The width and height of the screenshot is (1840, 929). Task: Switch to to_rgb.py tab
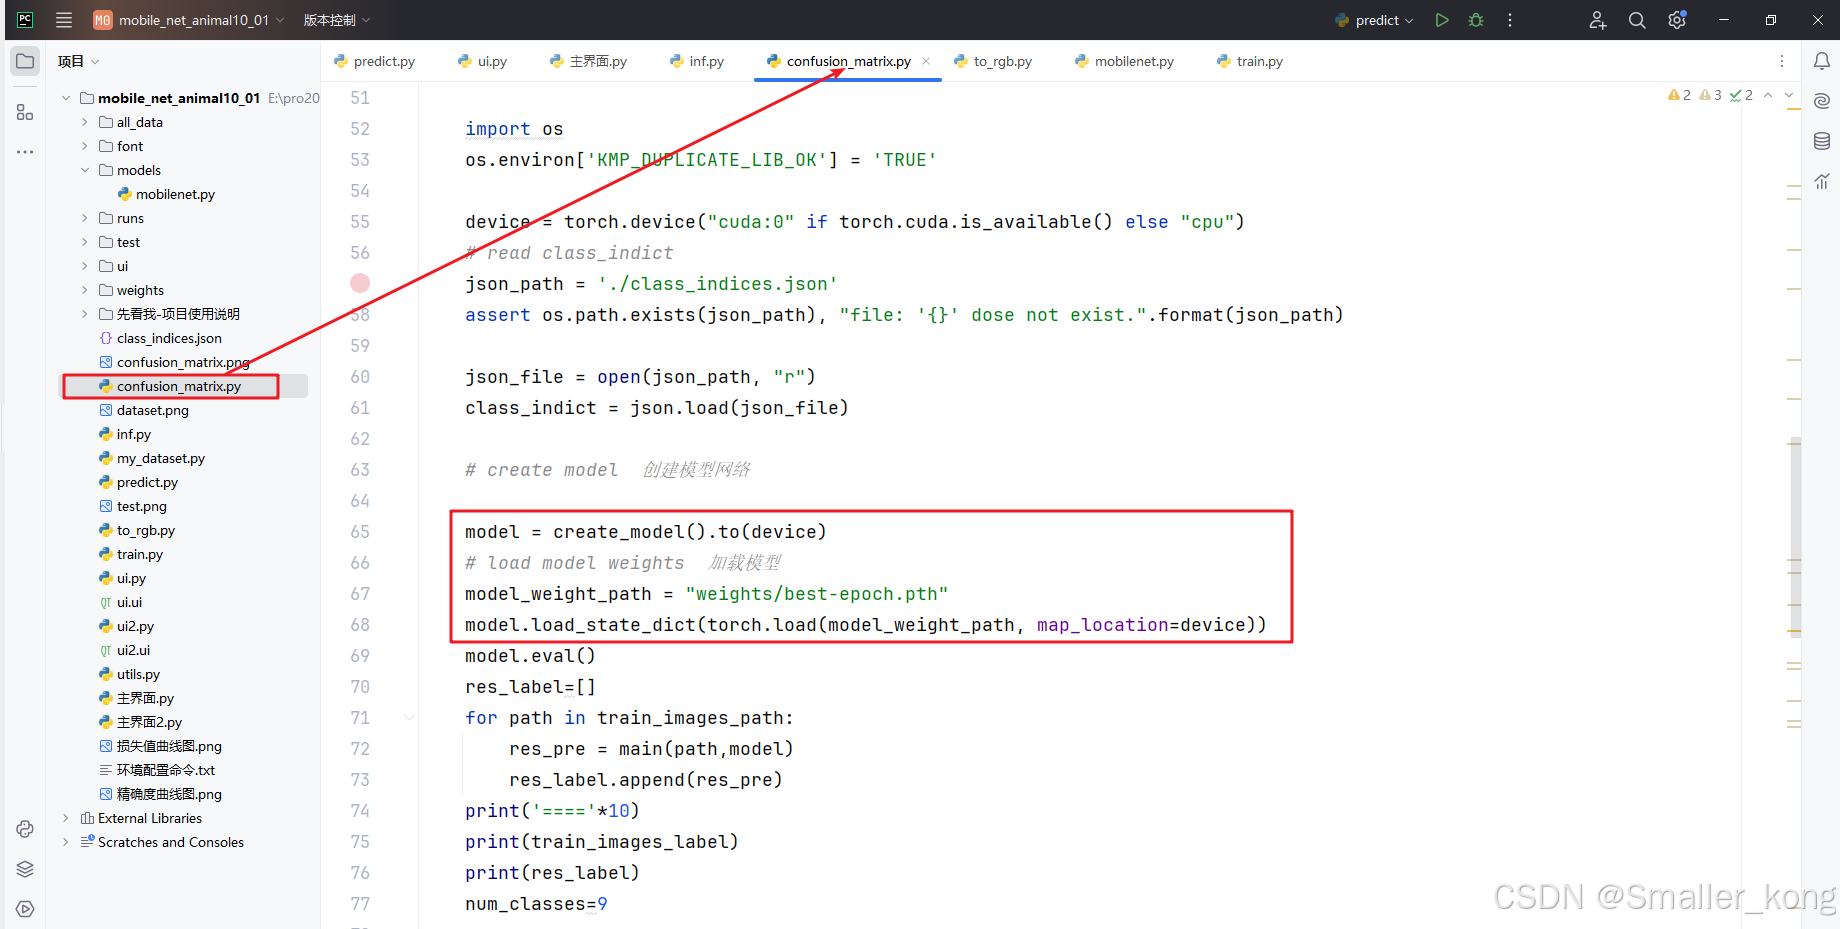point(993,61)
